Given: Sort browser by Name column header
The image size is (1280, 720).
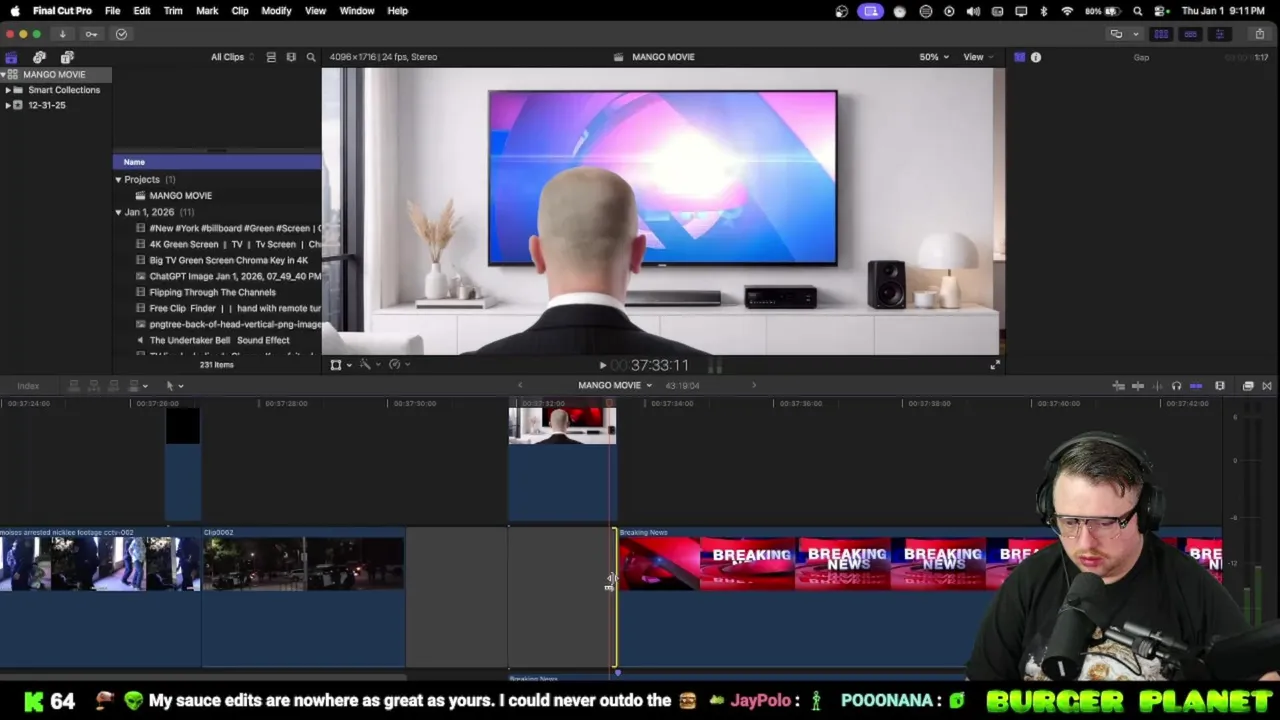Looking at the screenshot, I should coord(216,162).
